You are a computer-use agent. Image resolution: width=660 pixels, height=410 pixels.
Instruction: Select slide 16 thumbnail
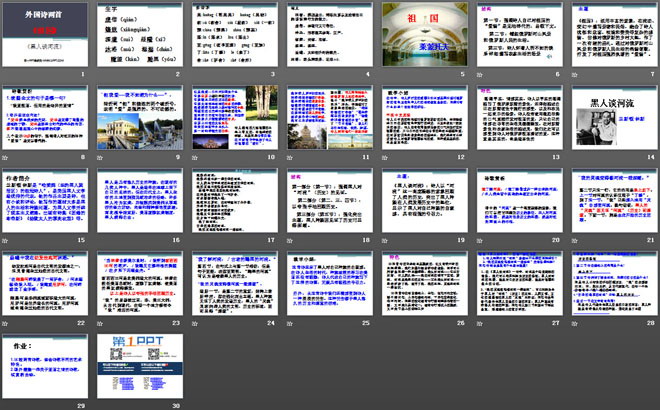click(140, 200)
